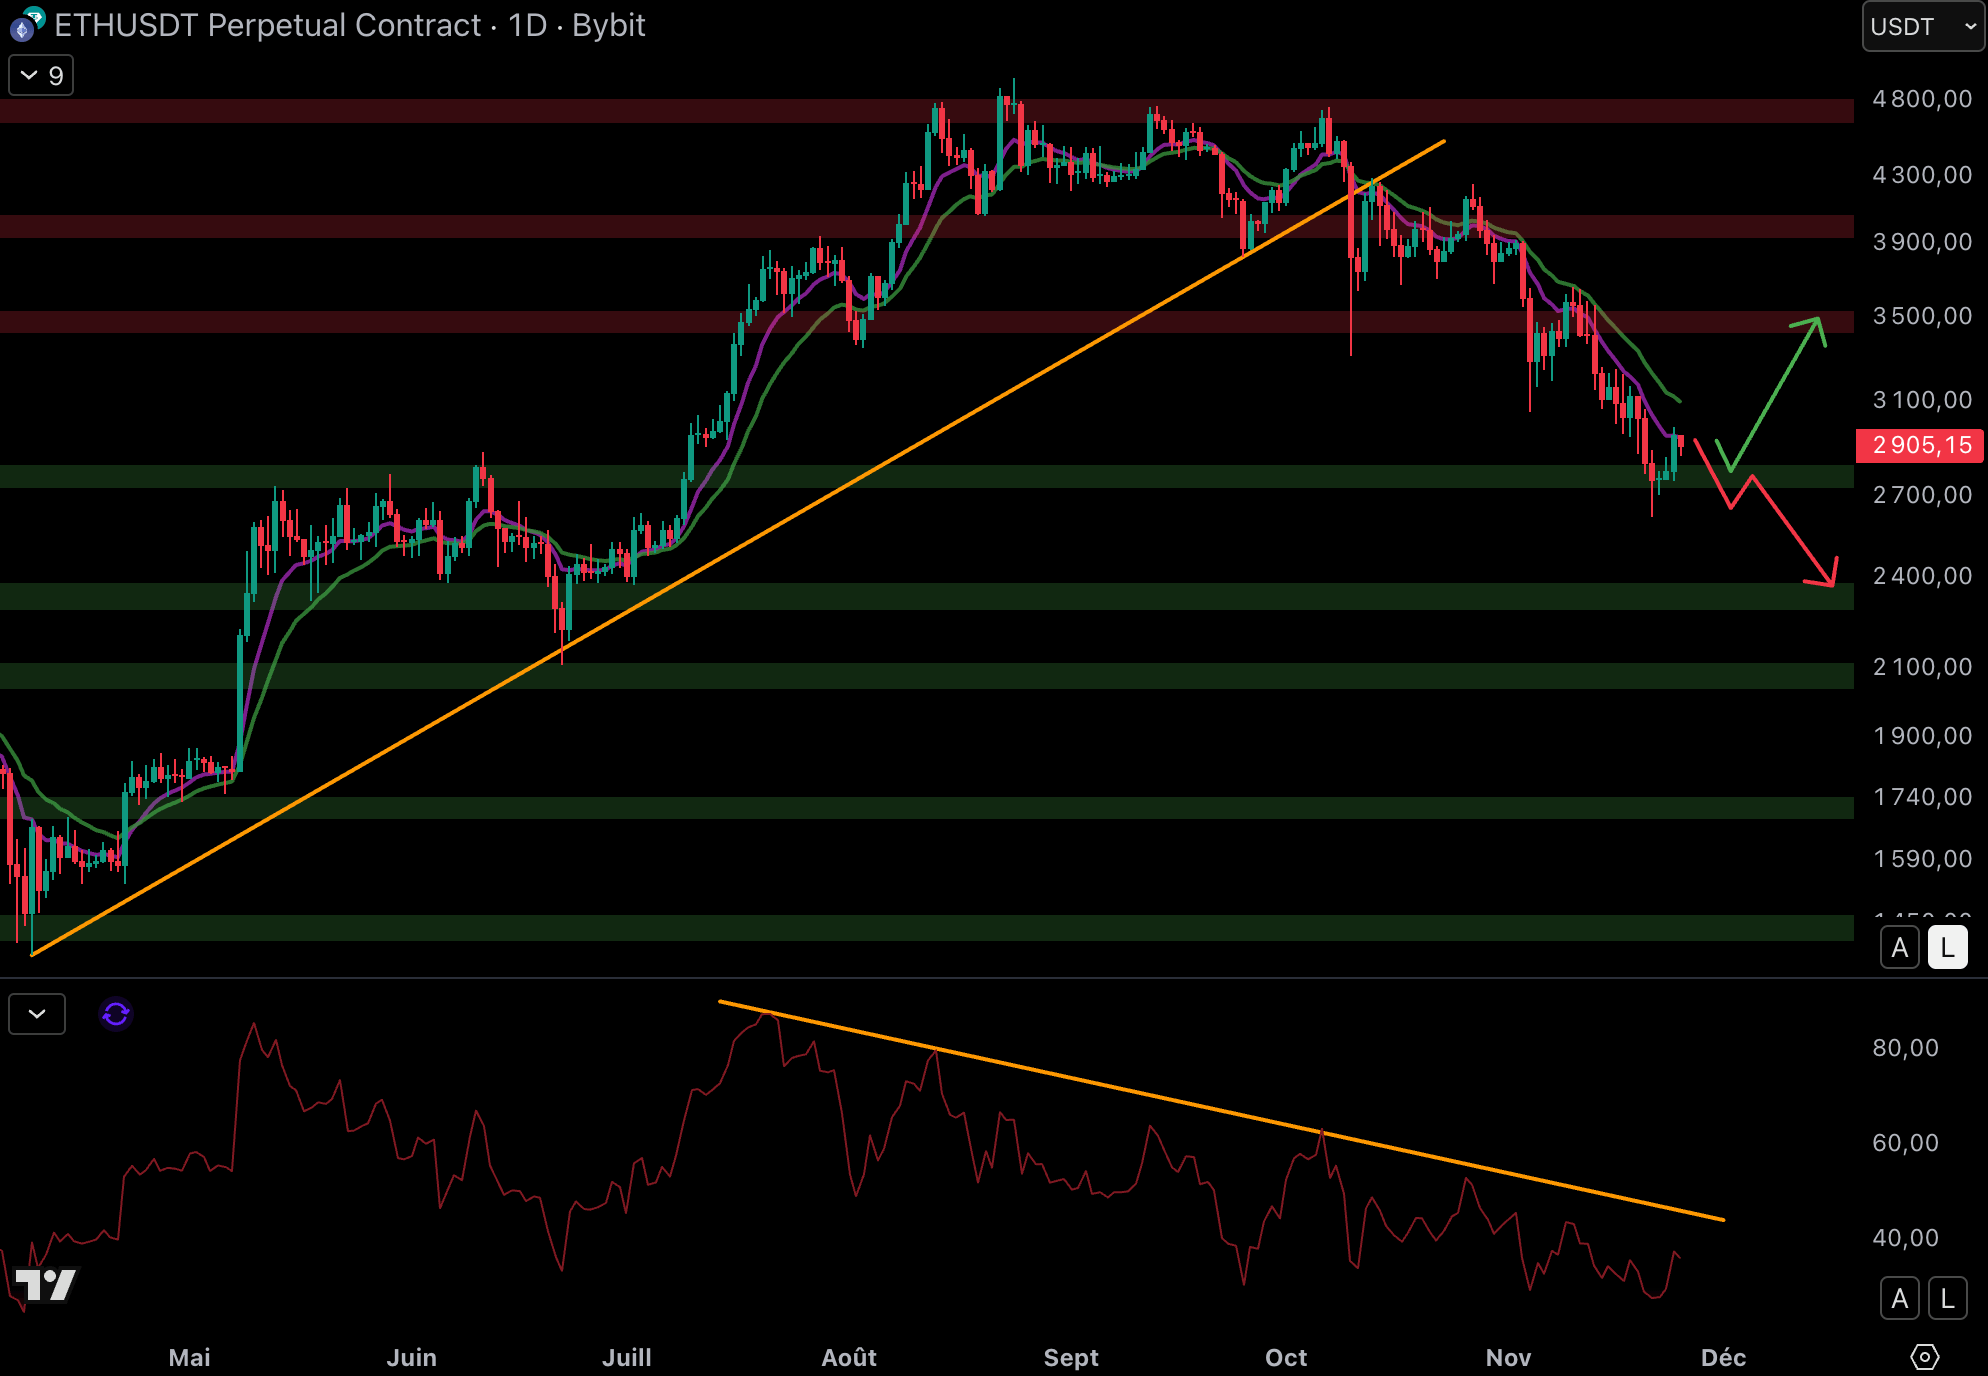Select the green upward arrow drawing
This screenshot has height=1376, width=1988.
tap(1775, 393)
